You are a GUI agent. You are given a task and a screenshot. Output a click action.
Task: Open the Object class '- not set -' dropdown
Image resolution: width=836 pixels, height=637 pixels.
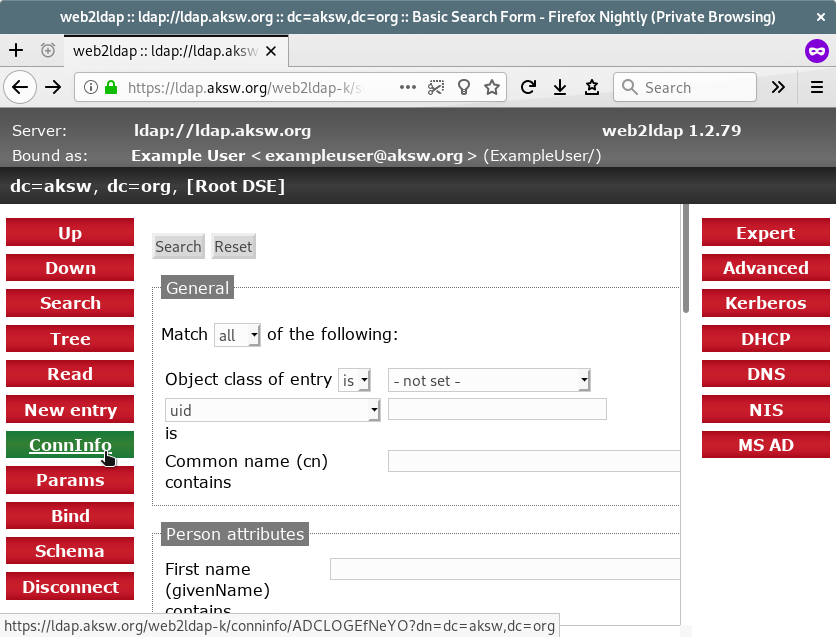[x=488, y=381]
